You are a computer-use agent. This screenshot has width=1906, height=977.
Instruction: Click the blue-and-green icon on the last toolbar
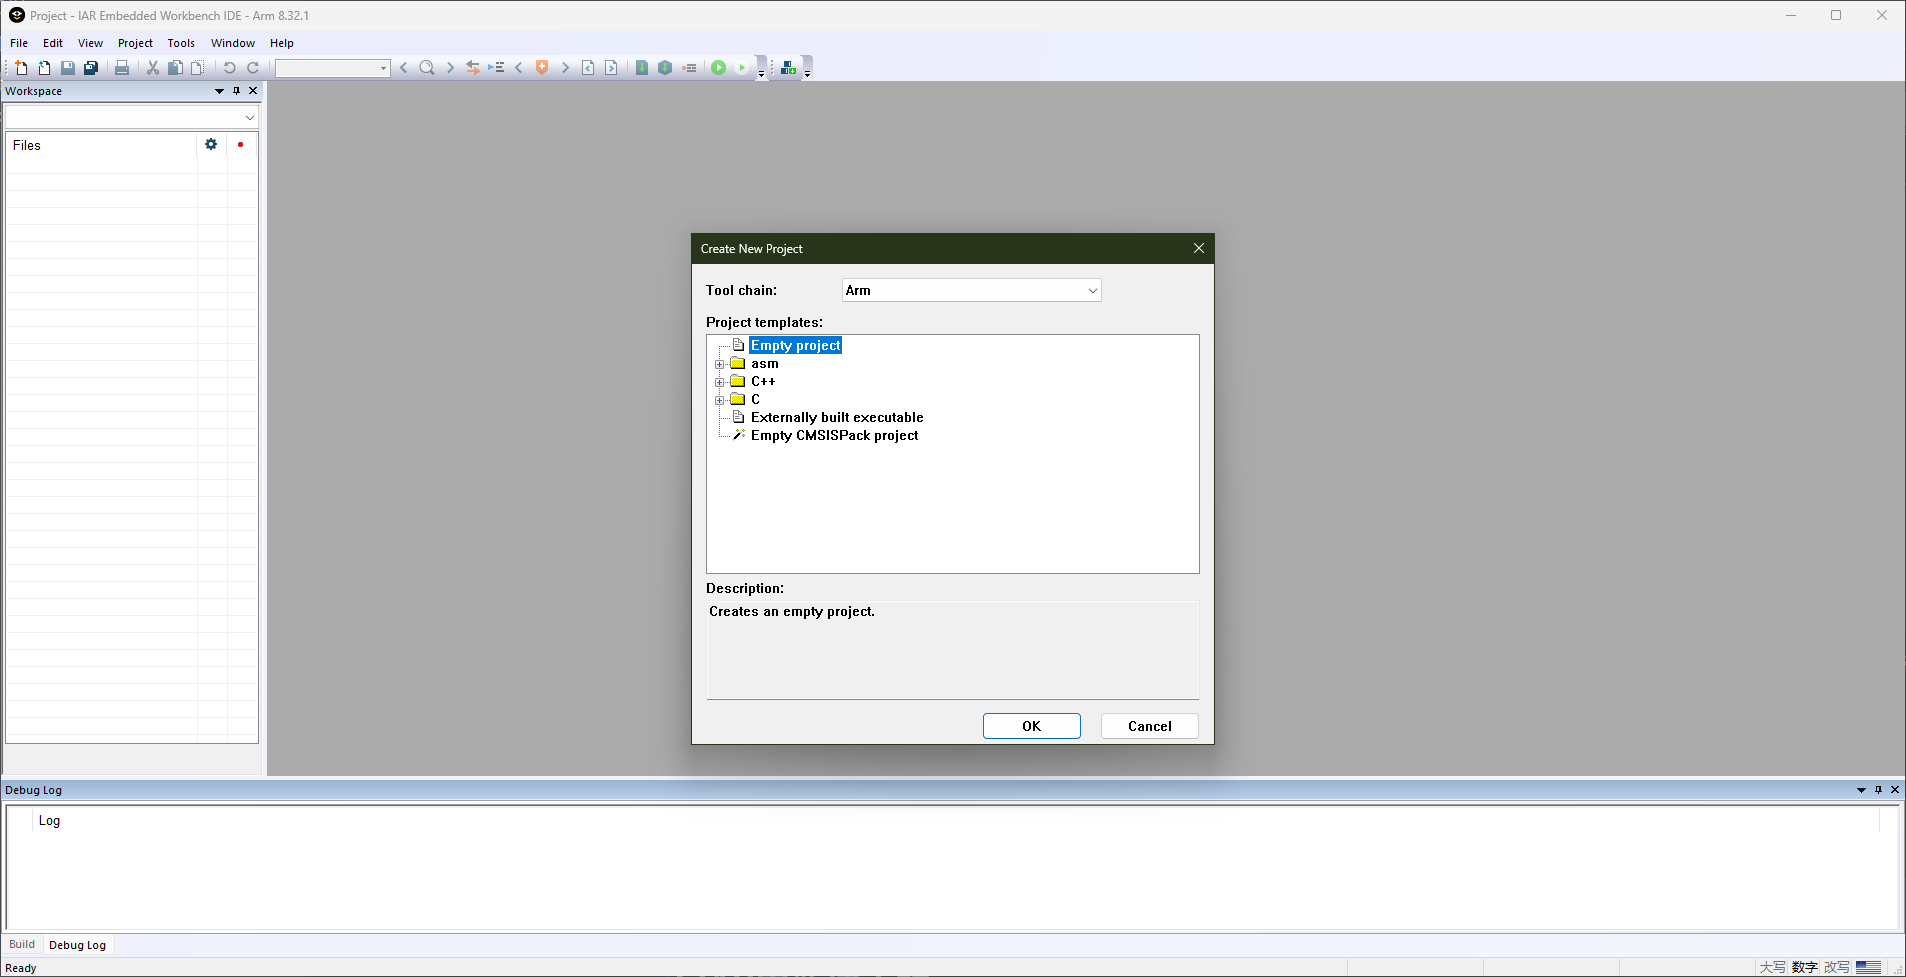[x=789, y=68]
